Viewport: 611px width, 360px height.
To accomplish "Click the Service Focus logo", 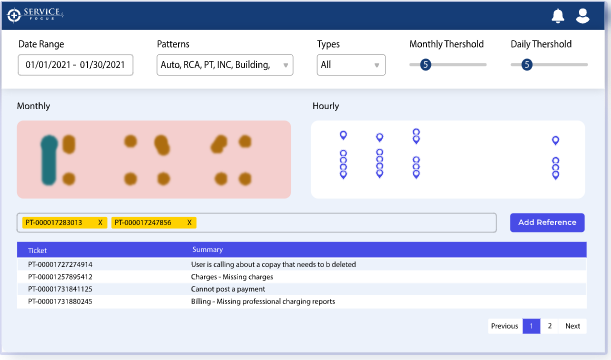I will (x=35, y=15).
